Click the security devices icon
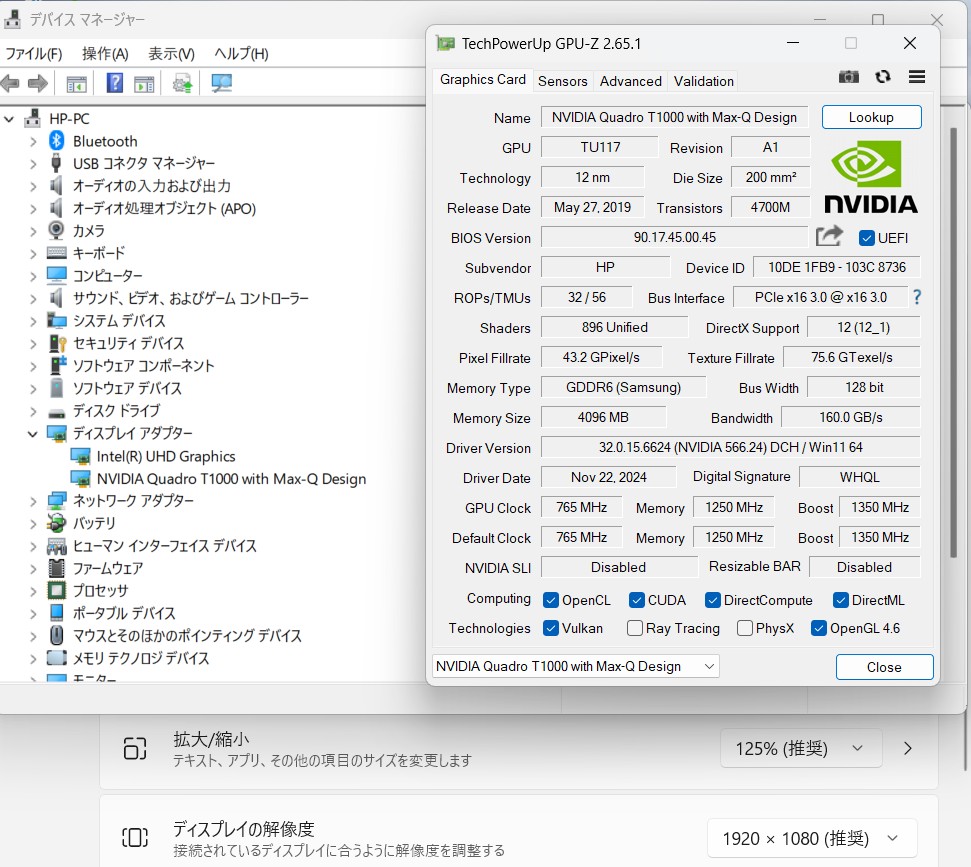The height and width of the screenshot is (867, 971). tap(57, 343)
